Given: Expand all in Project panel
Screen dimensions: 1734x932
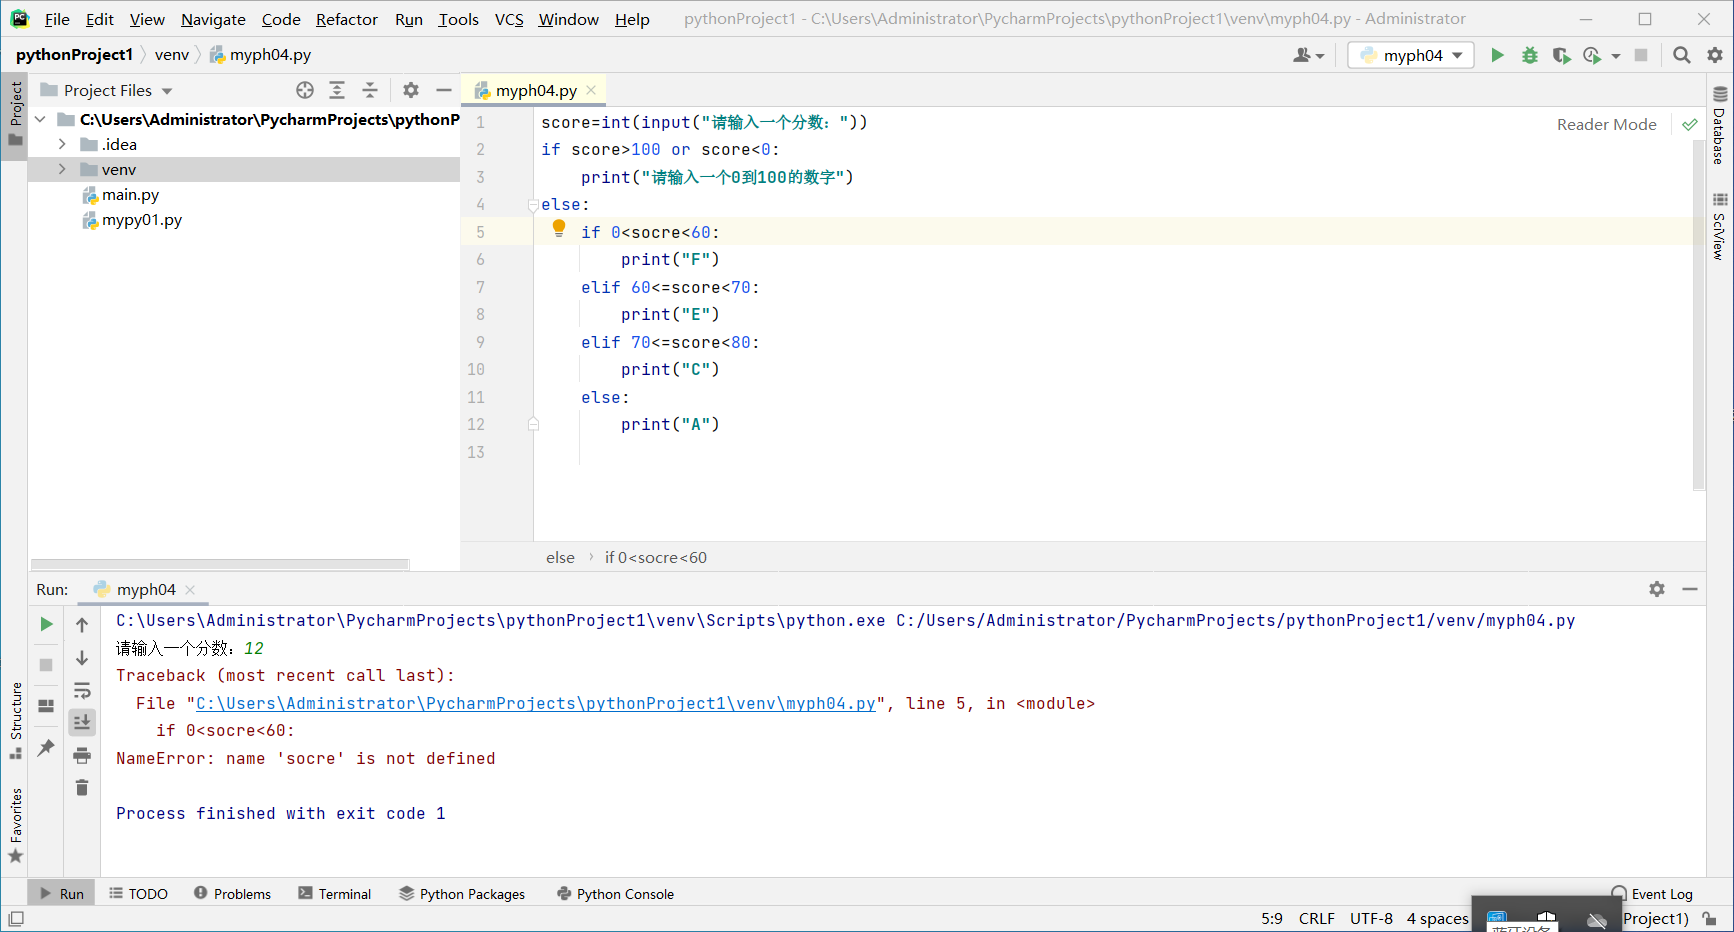Looking at the screenshot, I should point(337,90).
